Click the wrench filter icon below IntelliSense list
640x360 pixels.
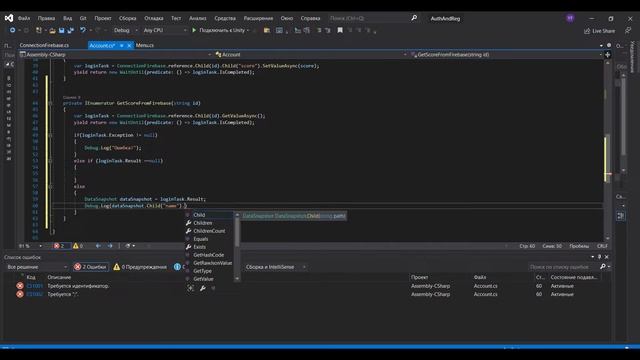click(x=203, y=288)
